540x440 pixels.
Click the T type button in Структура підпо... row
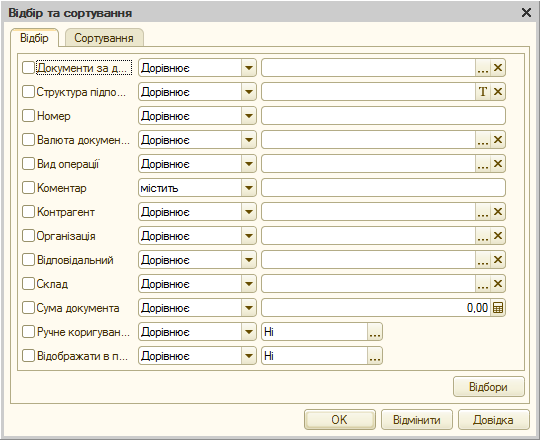click(483, 92)
